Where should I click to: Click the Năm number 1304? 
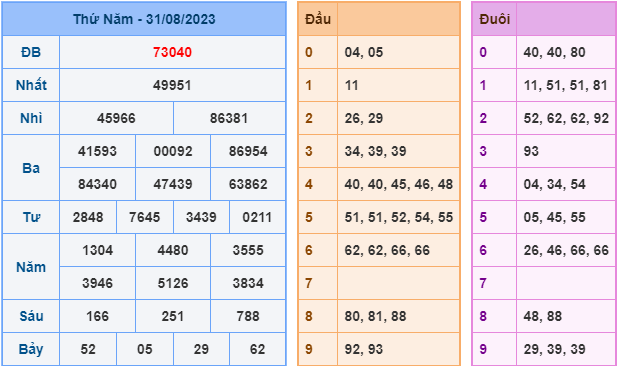coord(97,250)
